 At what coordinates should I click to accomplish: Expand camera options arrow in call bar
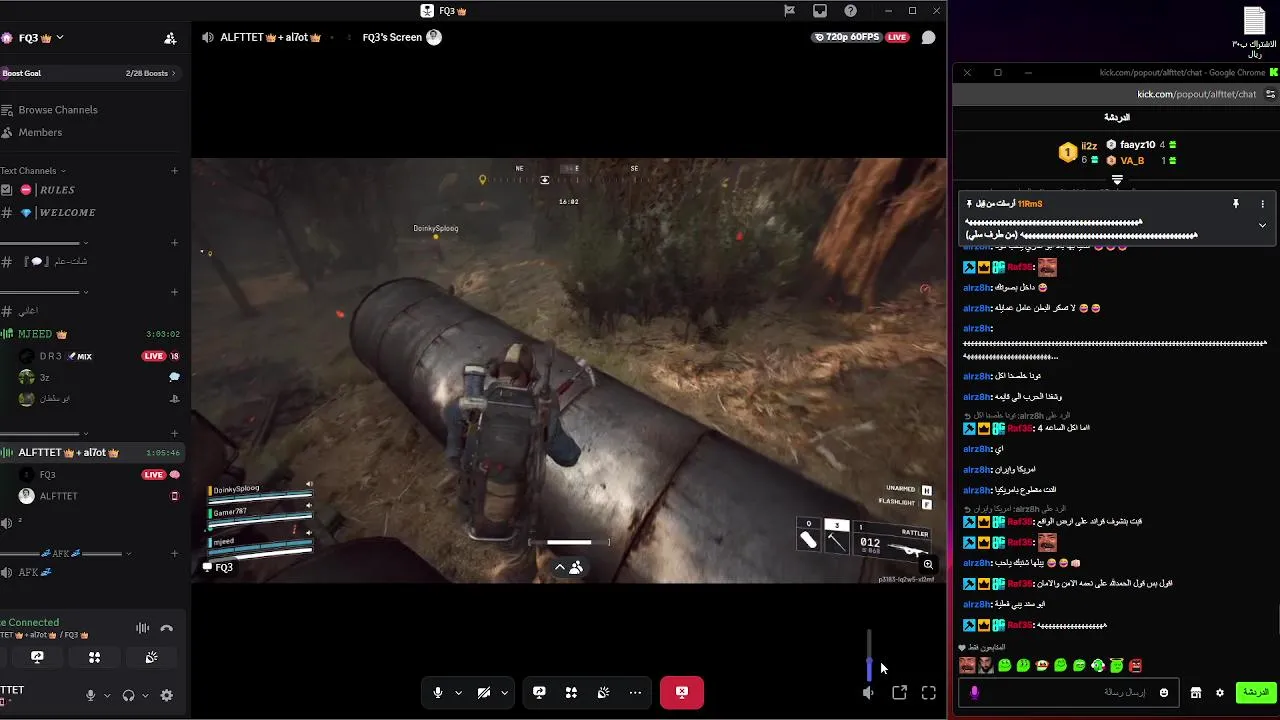pos(504,692)
